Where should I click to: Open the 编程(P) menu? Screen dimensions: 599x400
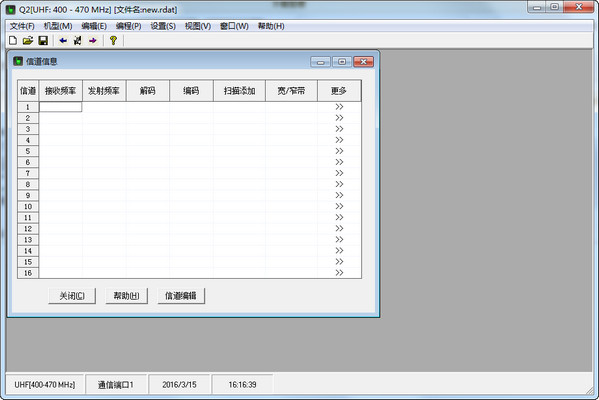128,26
